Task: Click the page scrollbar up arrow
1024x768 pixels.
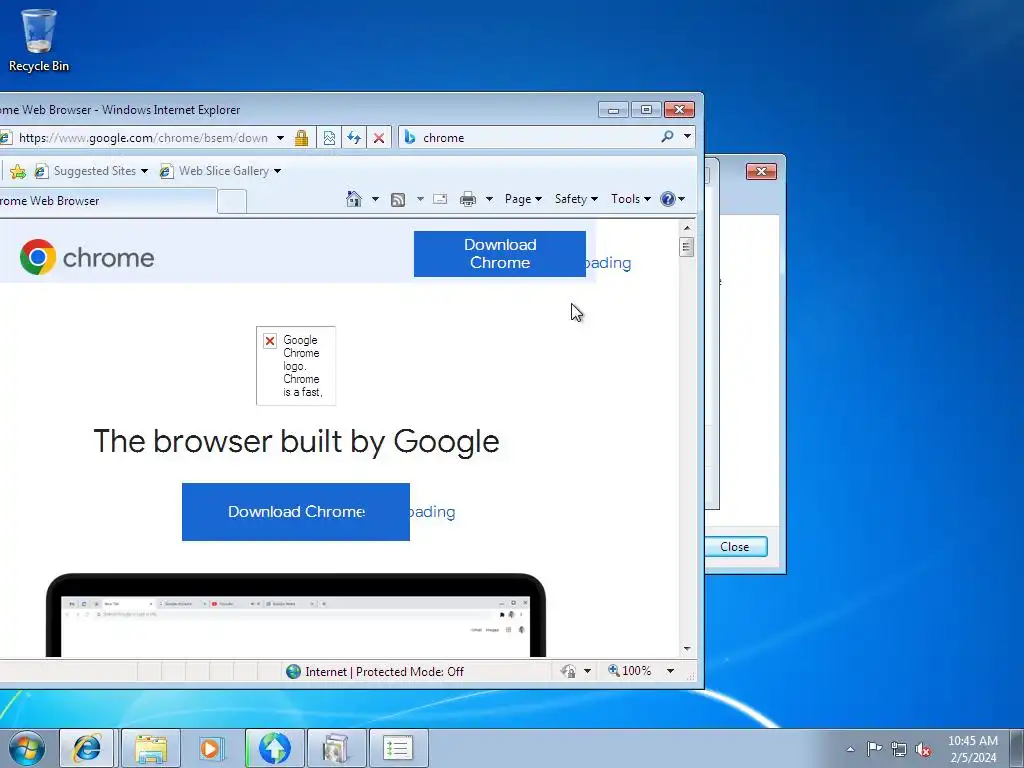Action: [x=686, y=228]
